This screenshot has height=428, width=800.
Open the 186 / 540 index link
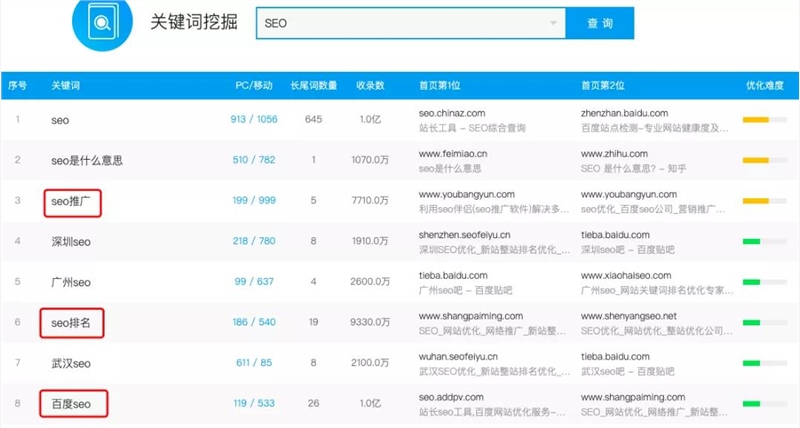pos(254,322)
